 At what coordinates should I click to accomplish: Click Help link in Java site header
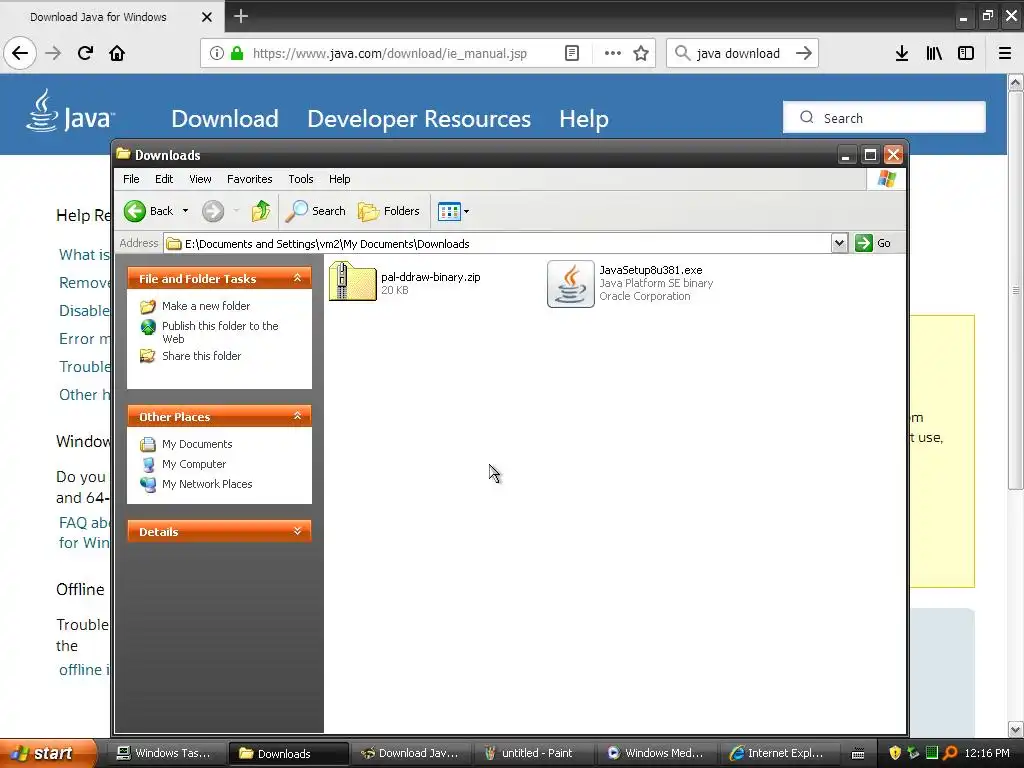[x=584, y=119]
